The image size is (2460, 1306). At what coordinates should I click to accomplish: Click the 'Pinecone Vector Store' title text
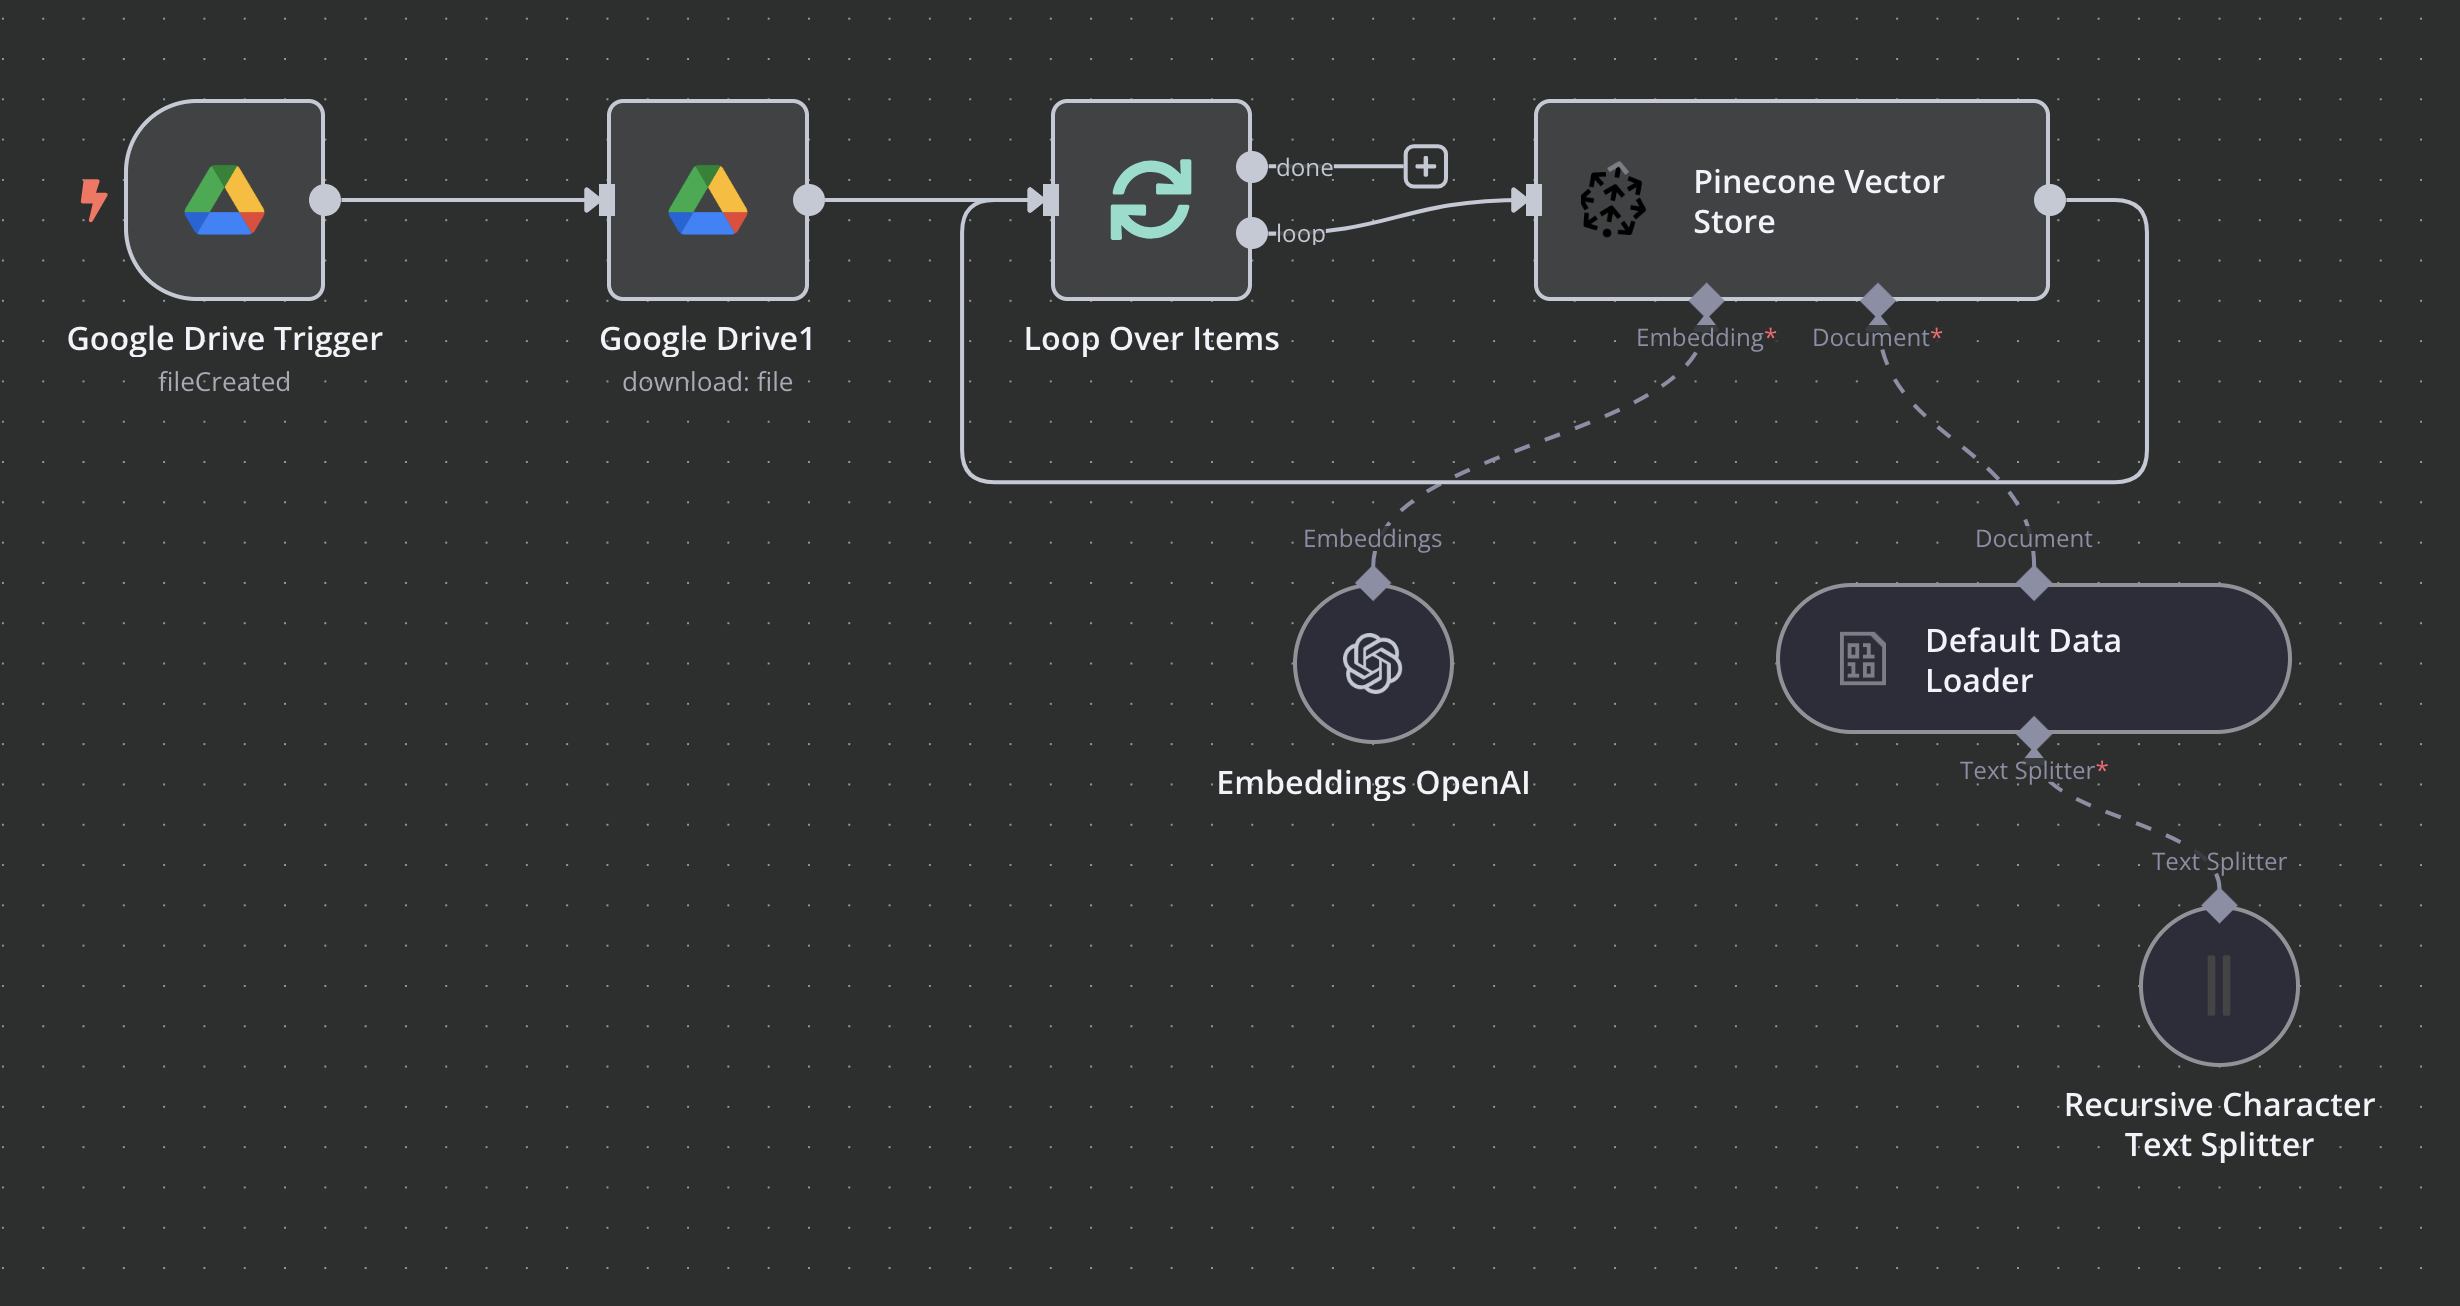(1818, 201)
